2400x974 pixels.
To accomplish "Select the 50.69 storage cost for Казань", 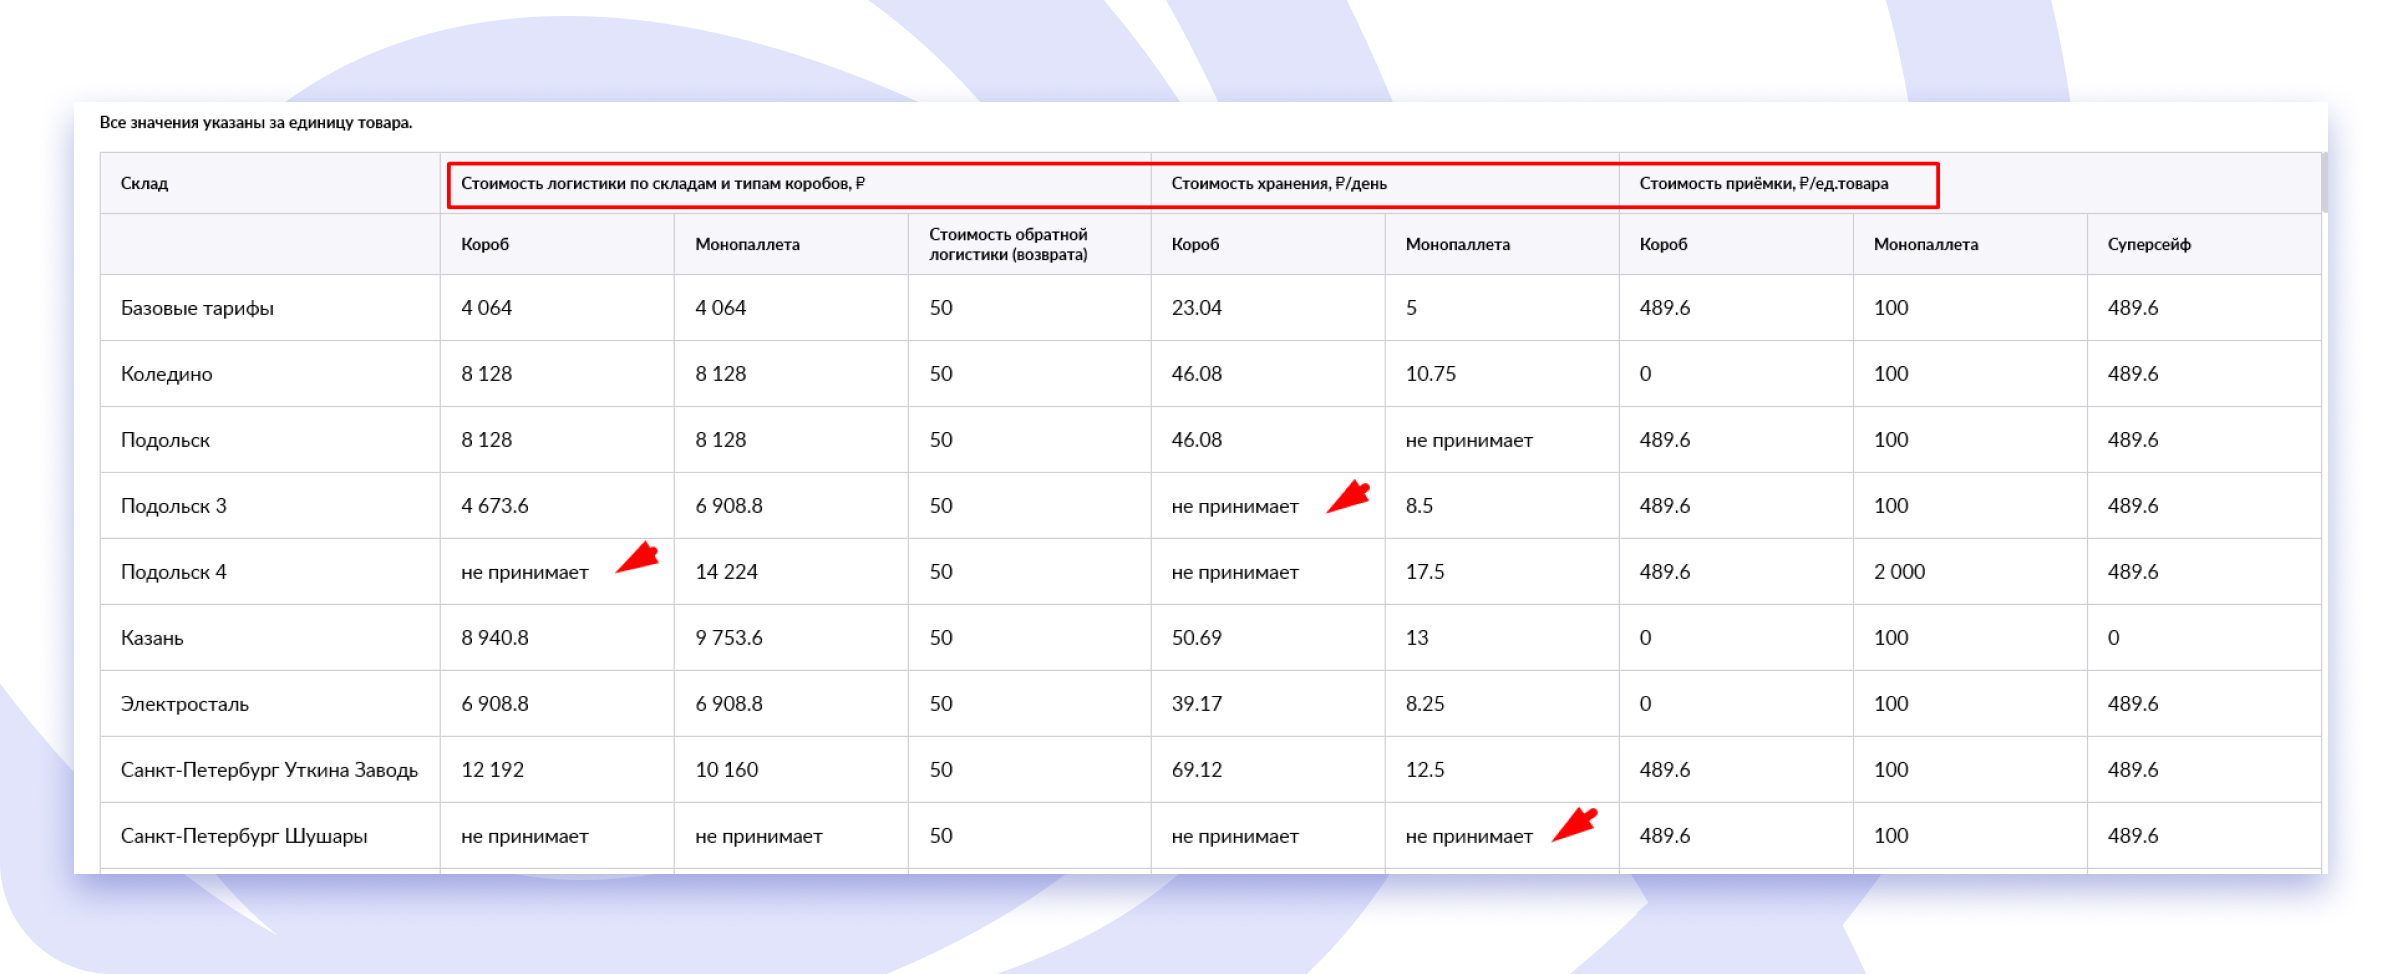I will (1196, 638).
